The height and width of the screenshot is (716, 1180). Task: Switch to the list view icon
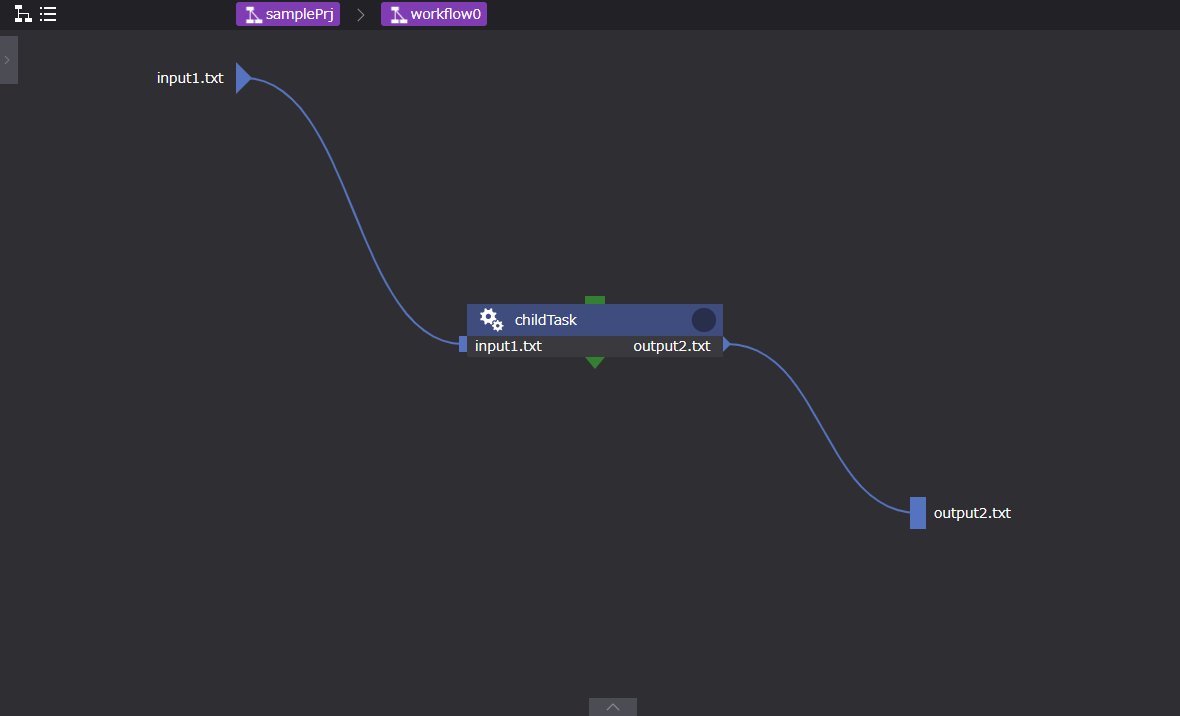[x=48, y=14]
